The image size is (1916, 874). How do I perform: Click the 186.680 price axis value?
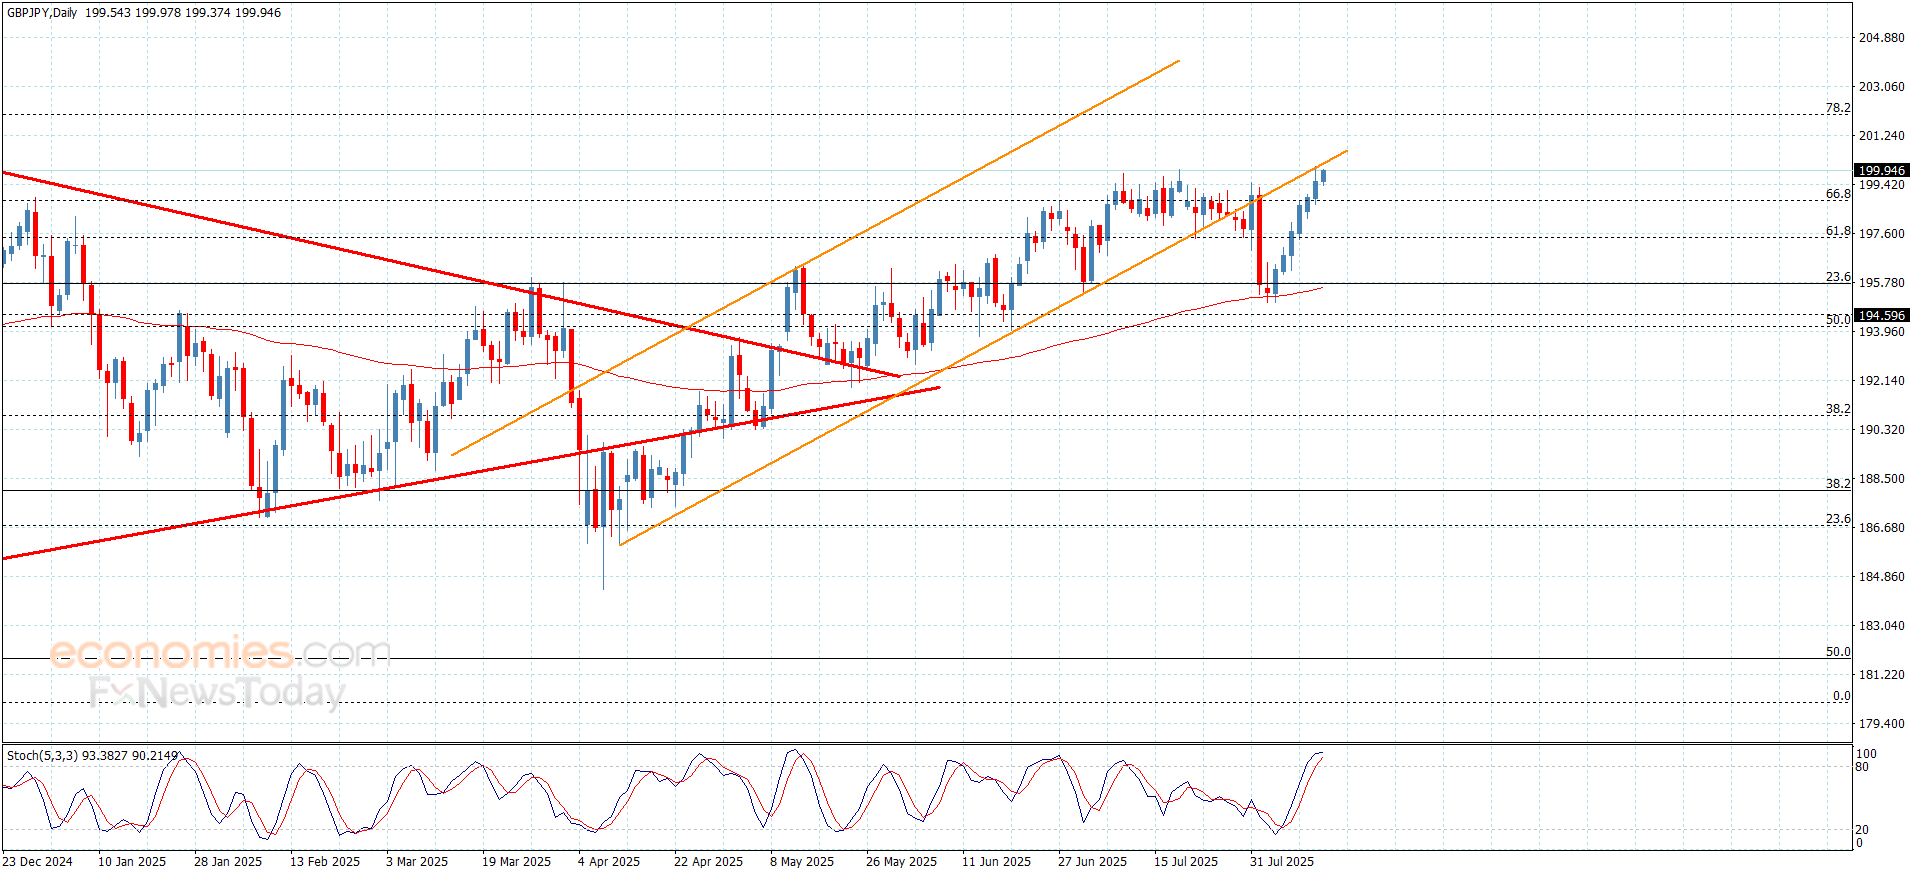pos(1881,528)
